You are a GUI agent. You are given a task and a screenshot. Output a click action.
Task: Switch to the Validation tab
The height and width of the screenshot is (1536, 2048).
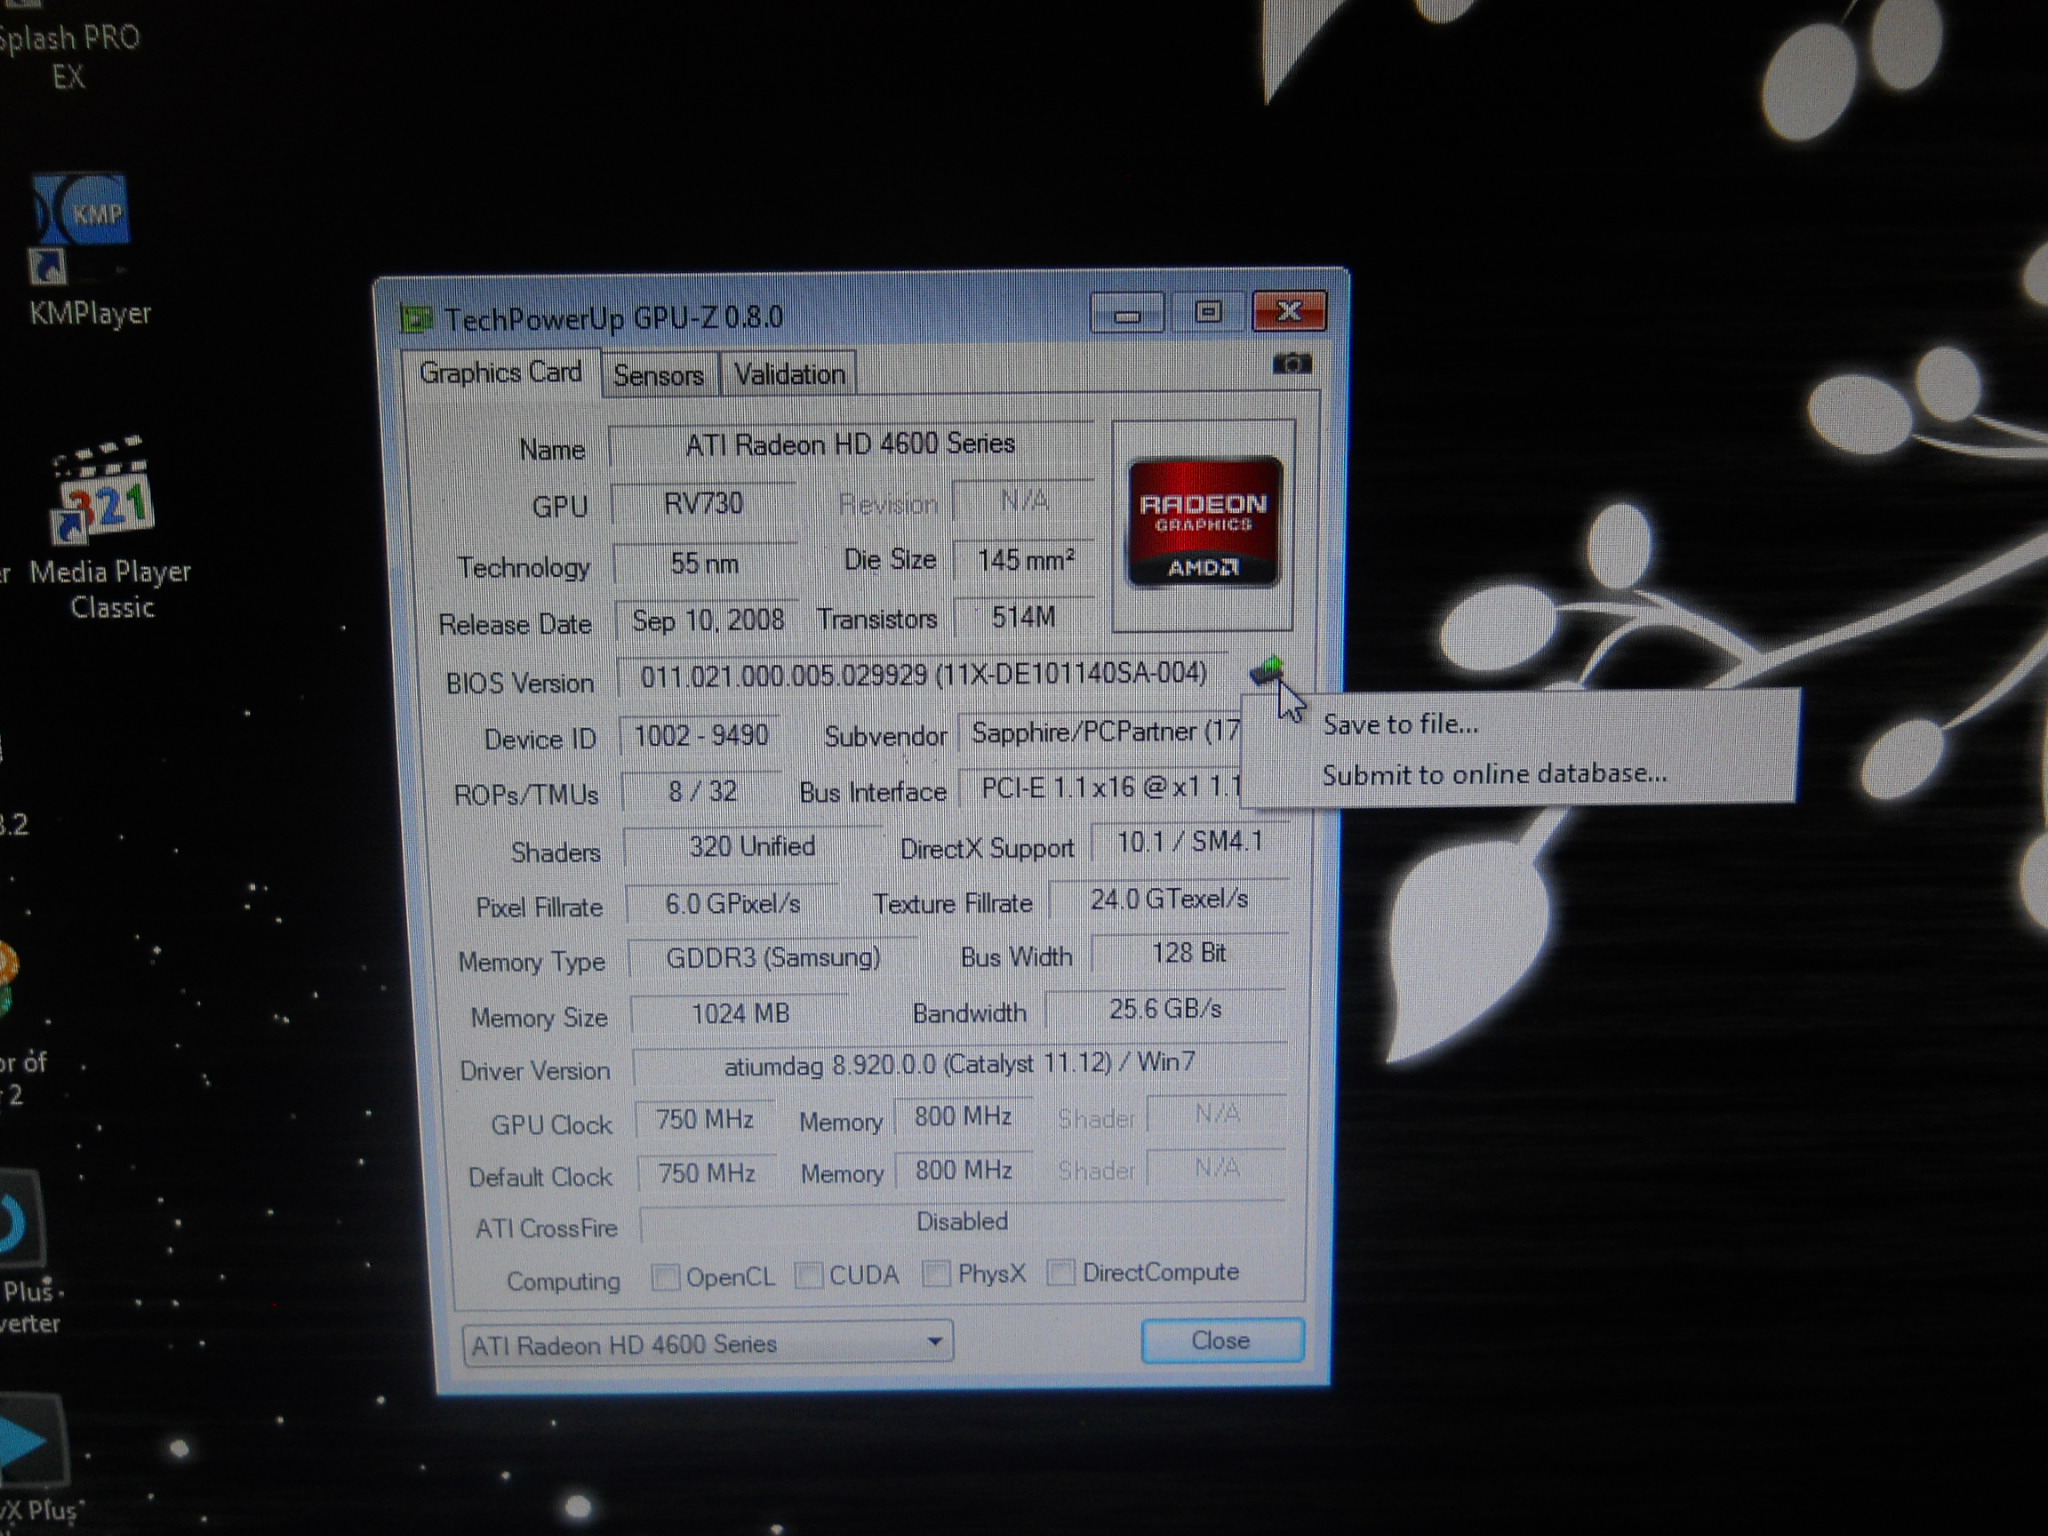(789, 374)
